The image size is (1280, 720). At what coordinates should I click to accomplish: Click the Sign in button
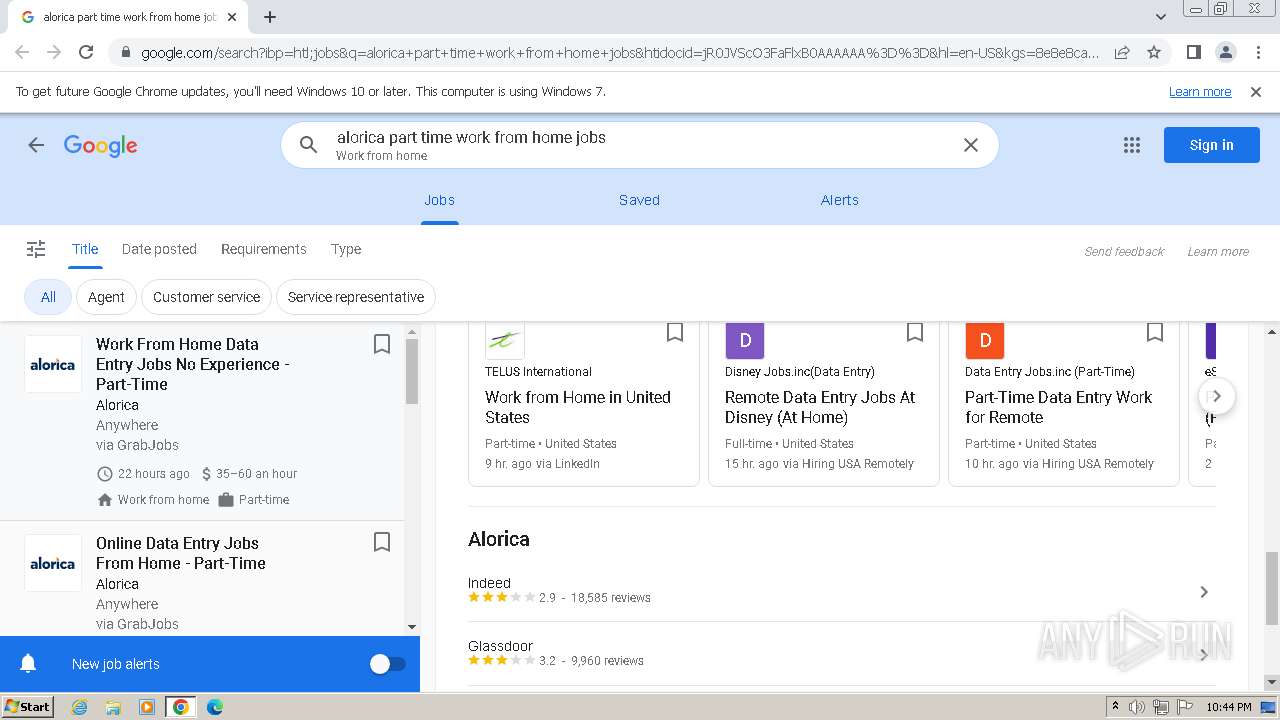[x=1211, y=145]
